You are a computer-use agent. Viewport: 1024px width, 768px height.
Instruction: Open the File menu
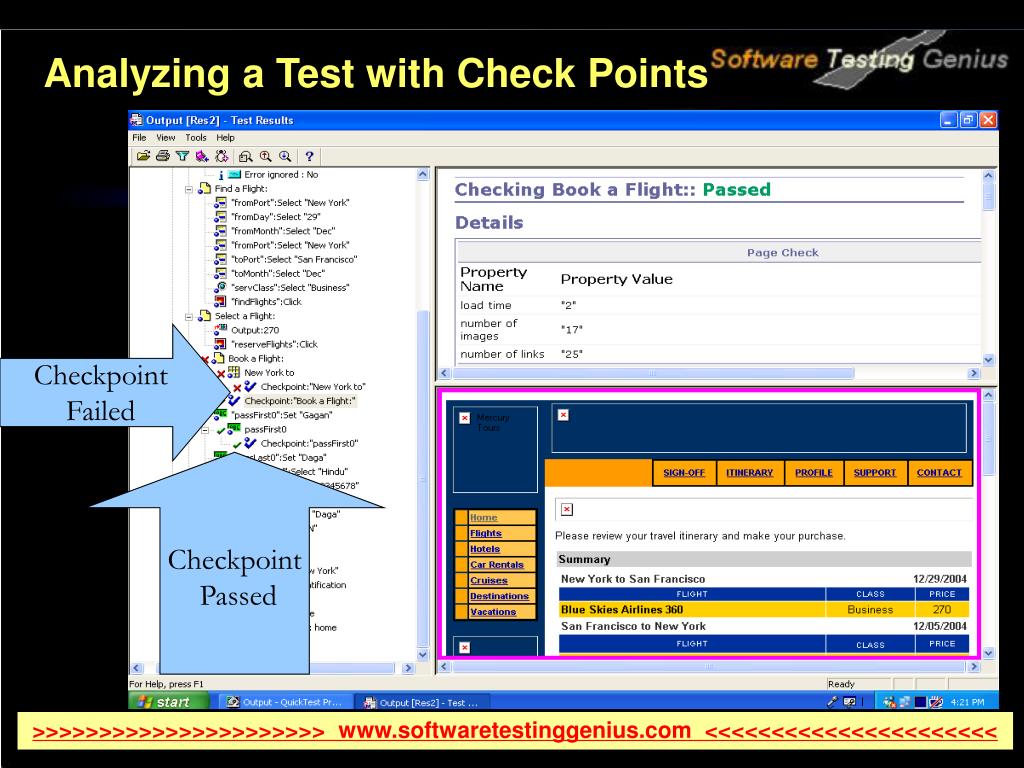pyautogui.click(x=138, y=137)
